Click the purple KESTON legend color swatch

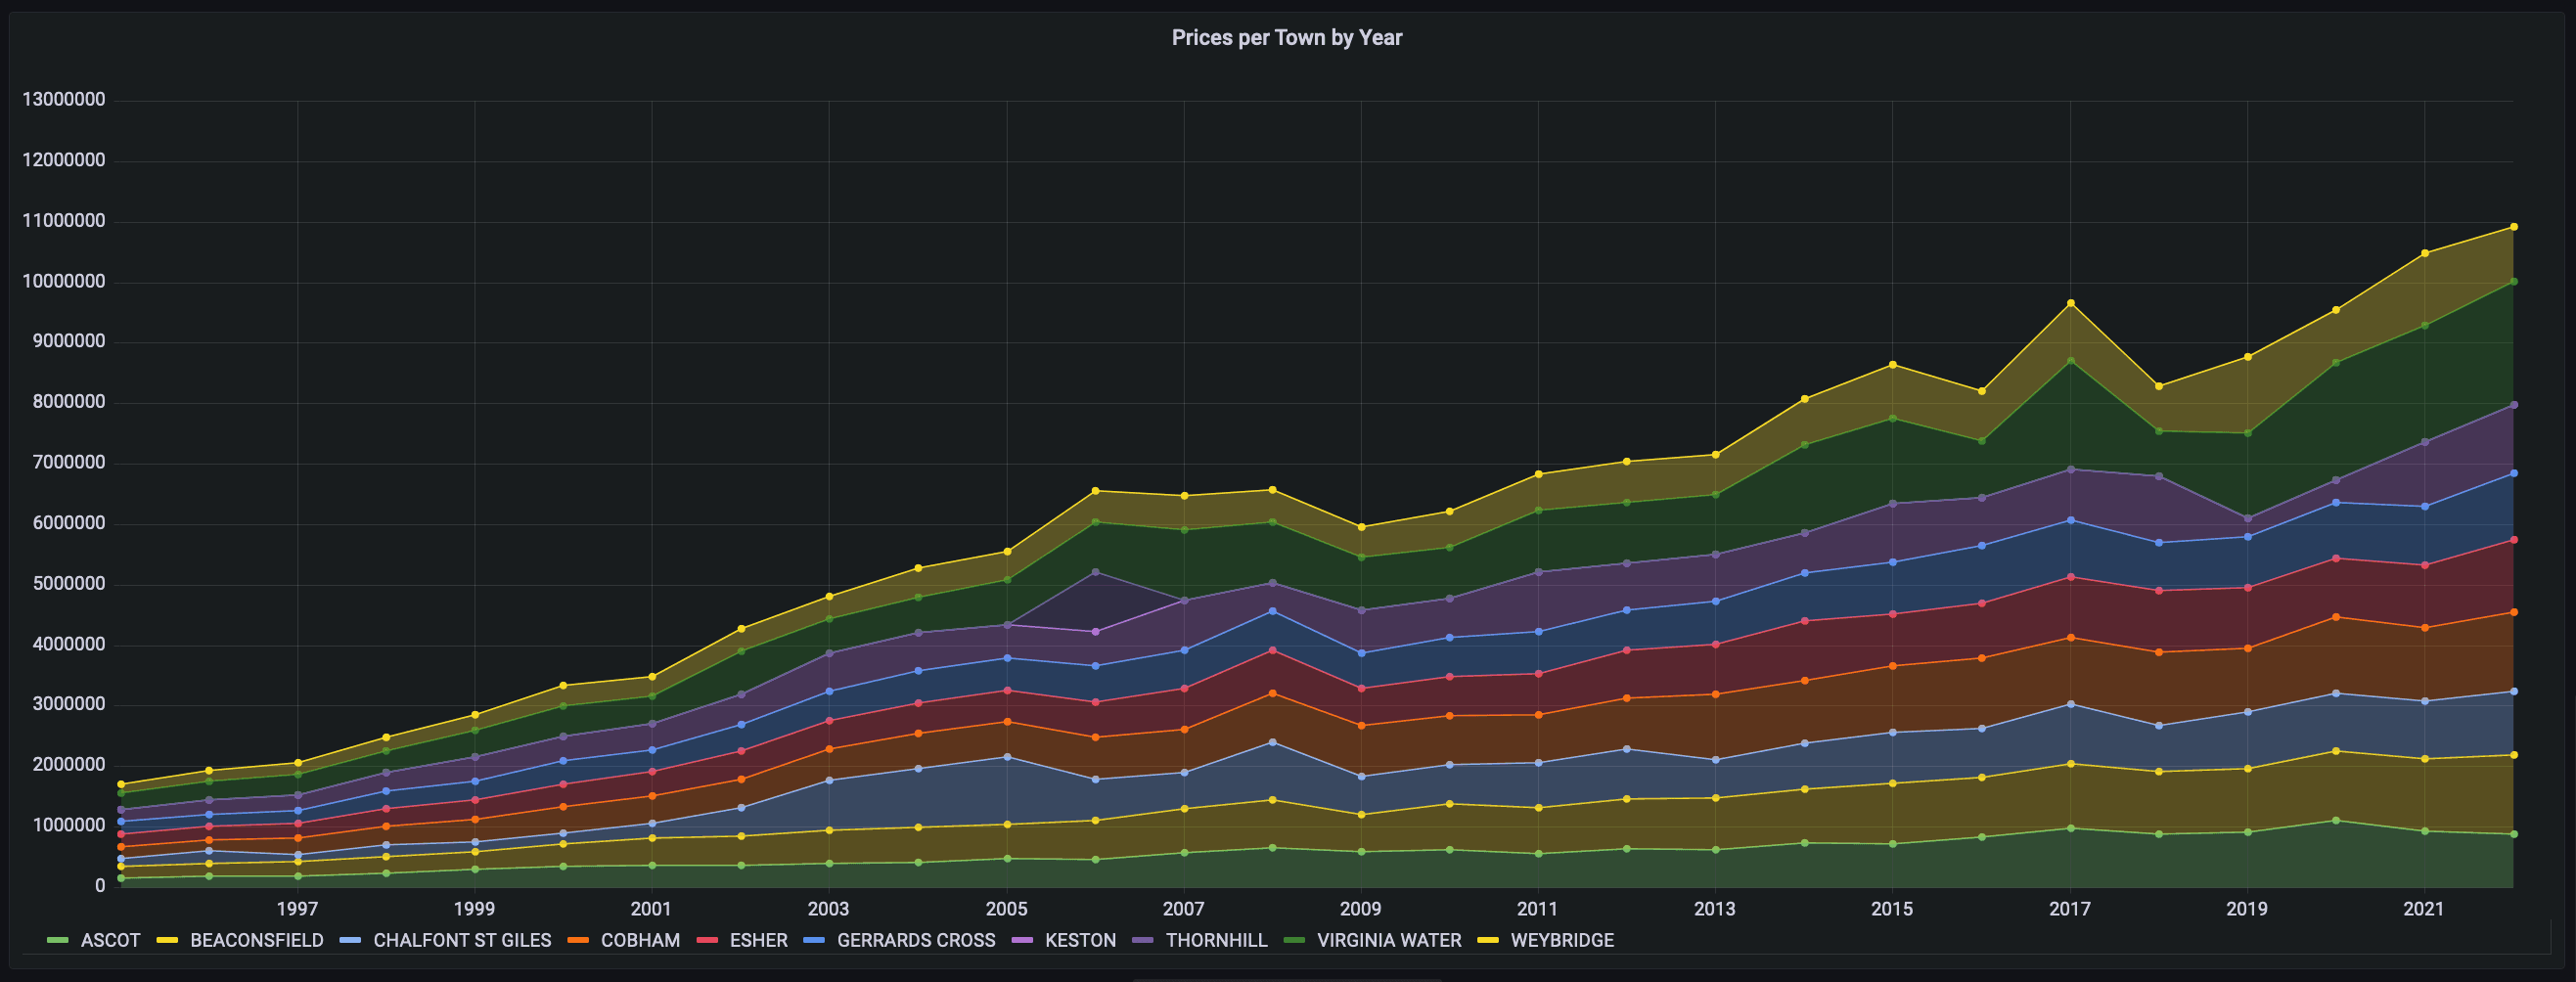pos(1022,940)
